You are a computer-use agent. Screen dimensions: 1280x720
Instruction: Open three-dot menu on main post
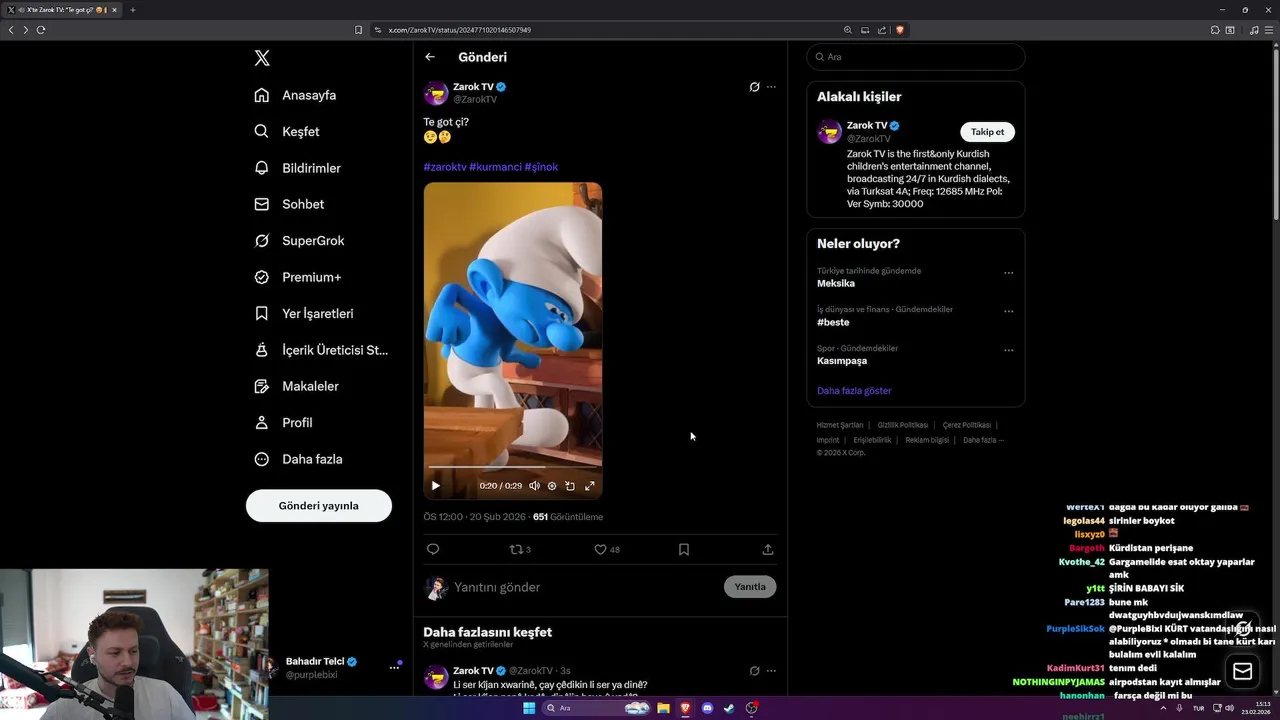tap(771, 87)
